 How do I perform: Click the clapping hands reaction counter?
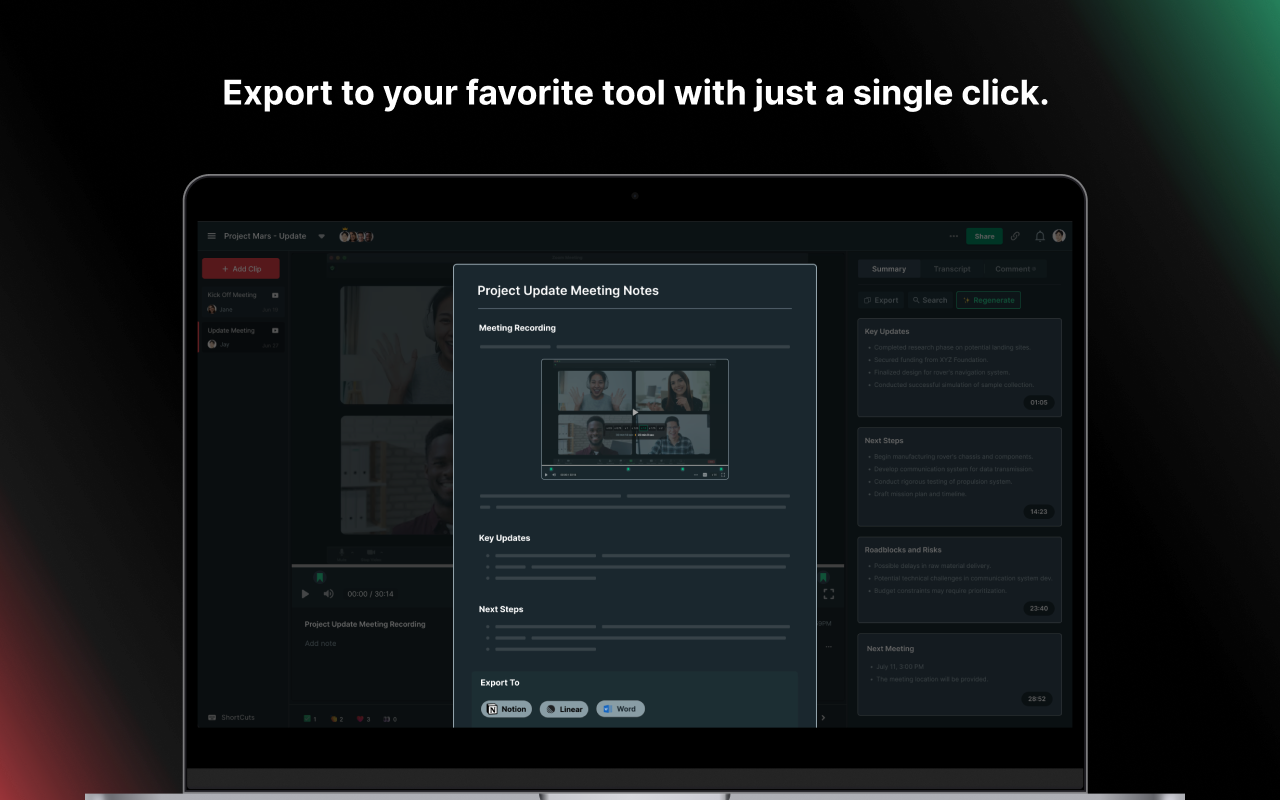click(336, 719)
